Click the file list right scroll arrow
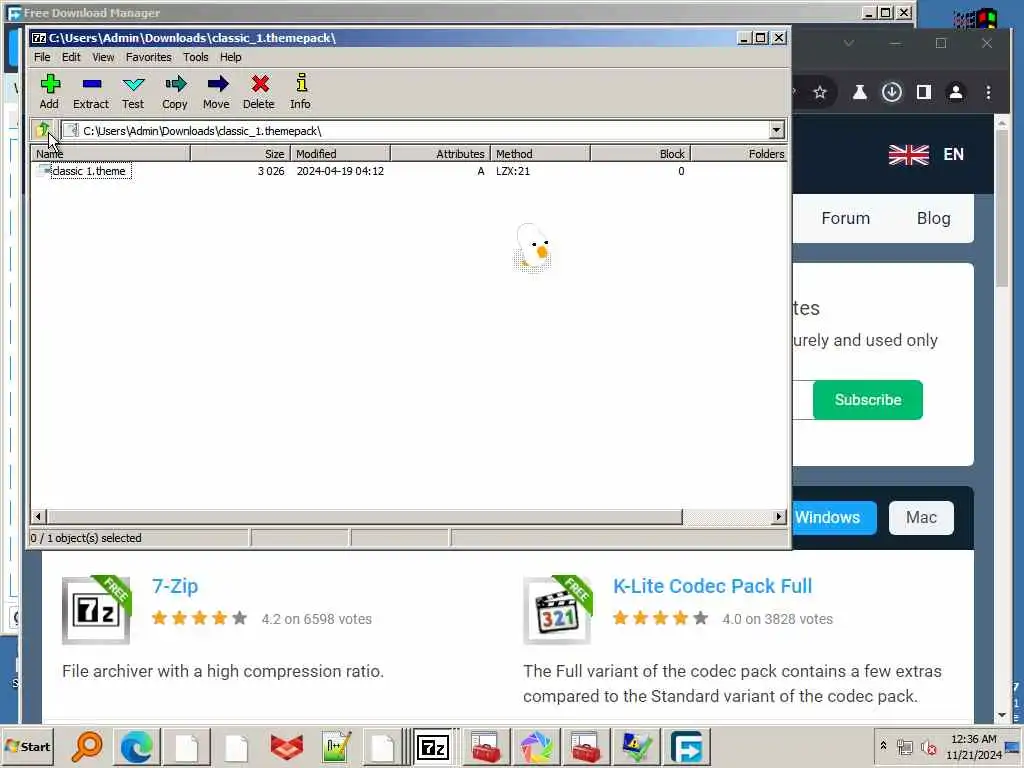The image size is (1024, 768). point(778,517)
